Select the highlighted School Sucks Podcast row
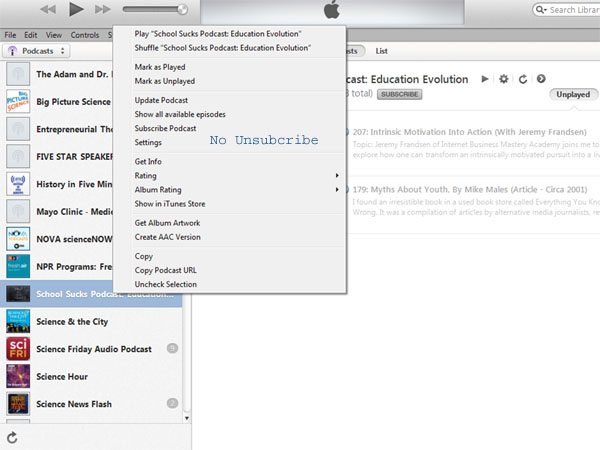 [91, 294]
